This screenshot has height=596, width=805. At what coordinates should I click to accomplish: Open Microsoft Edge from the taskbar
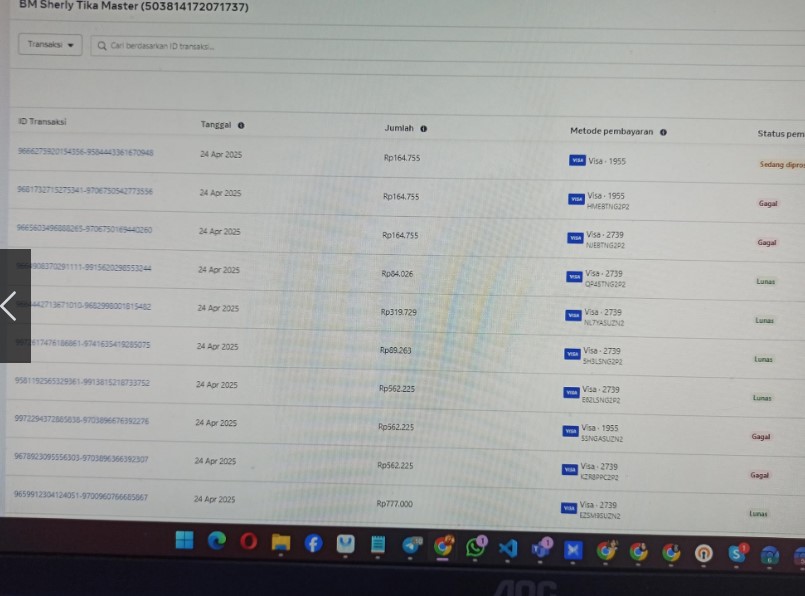tap(217, 541)
